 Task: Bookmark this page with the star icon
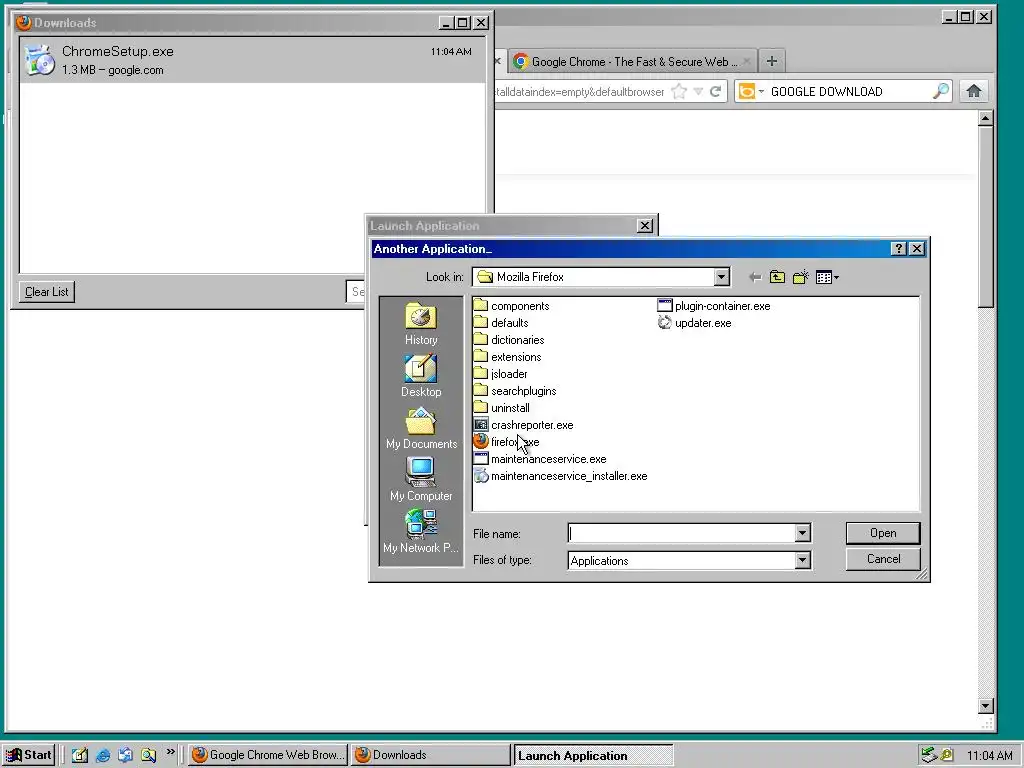(x=679, y=91)
